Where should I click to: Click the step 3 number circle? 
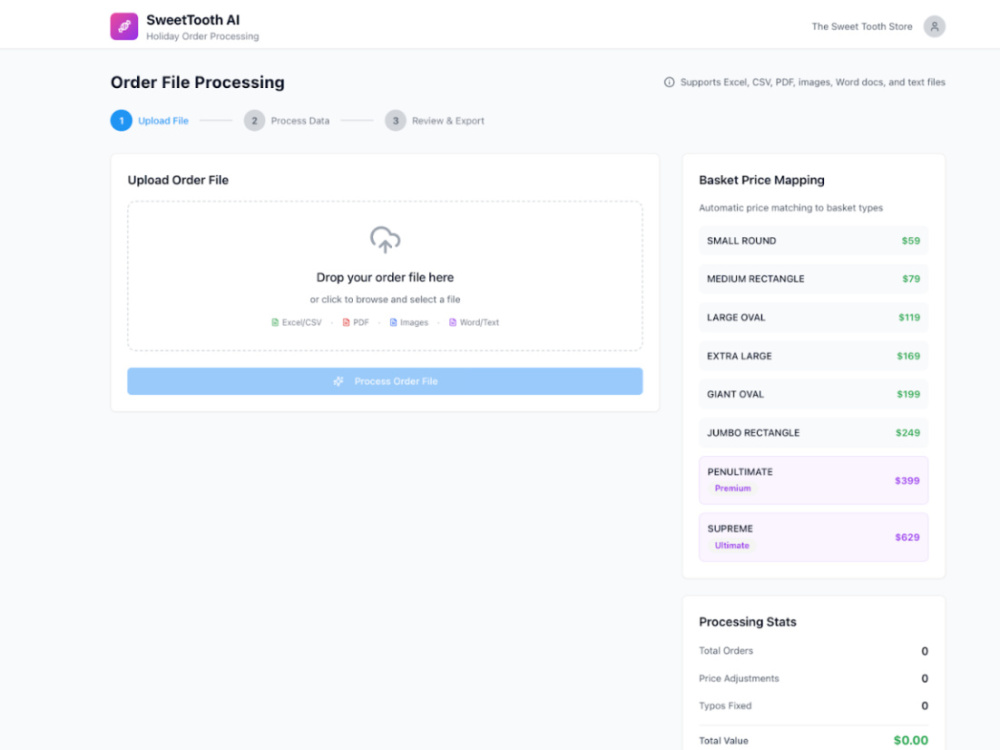(x=395, y=121)
